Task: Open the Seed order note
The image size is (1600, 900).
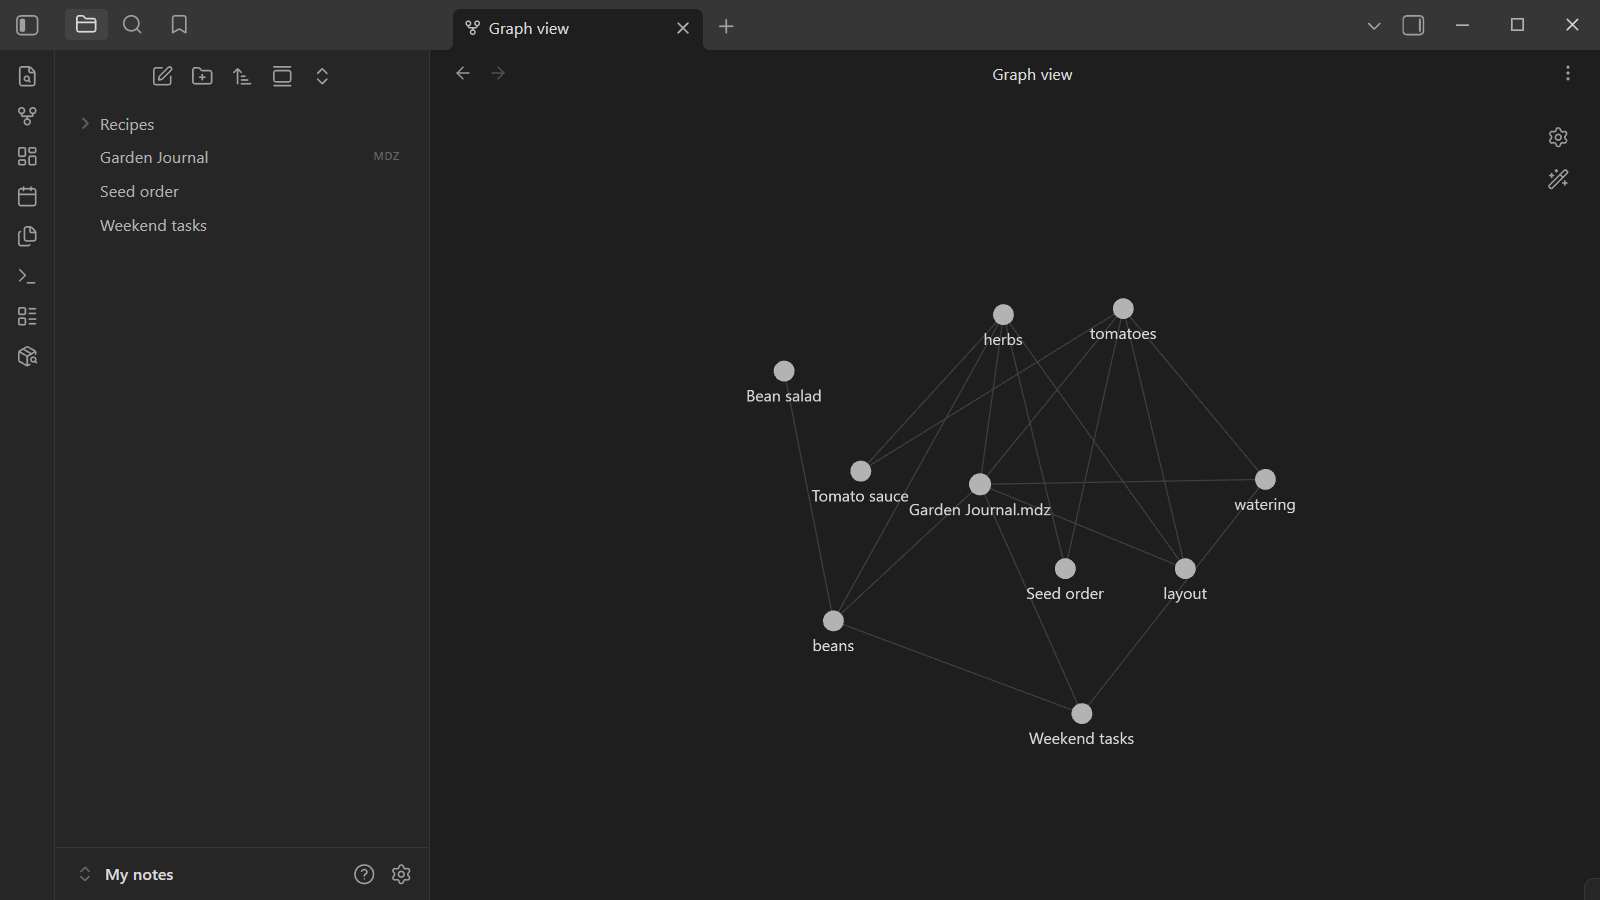Action: pos(242,191)
